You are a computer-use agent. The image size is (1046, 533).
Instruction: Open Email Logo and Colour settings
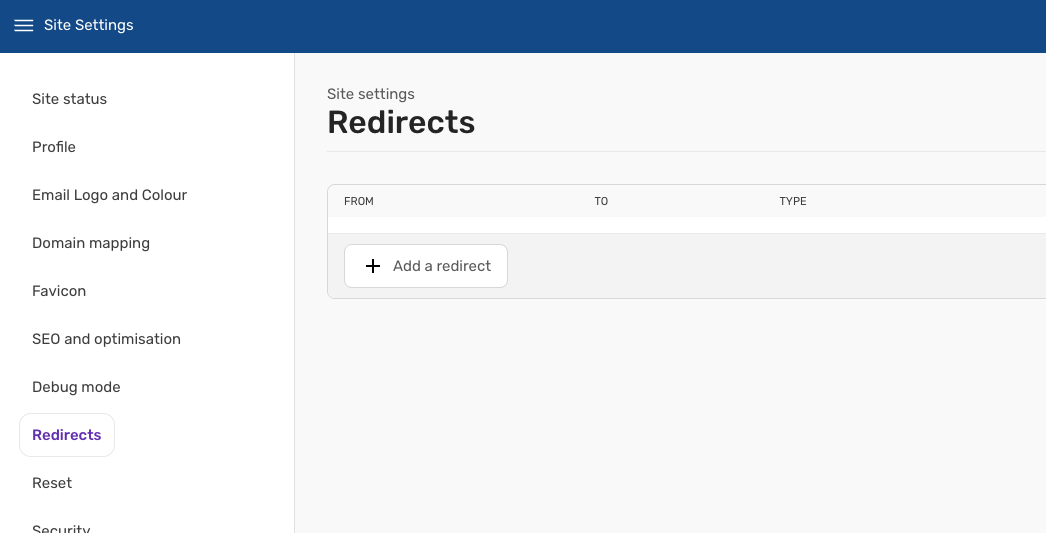(109, 195)
